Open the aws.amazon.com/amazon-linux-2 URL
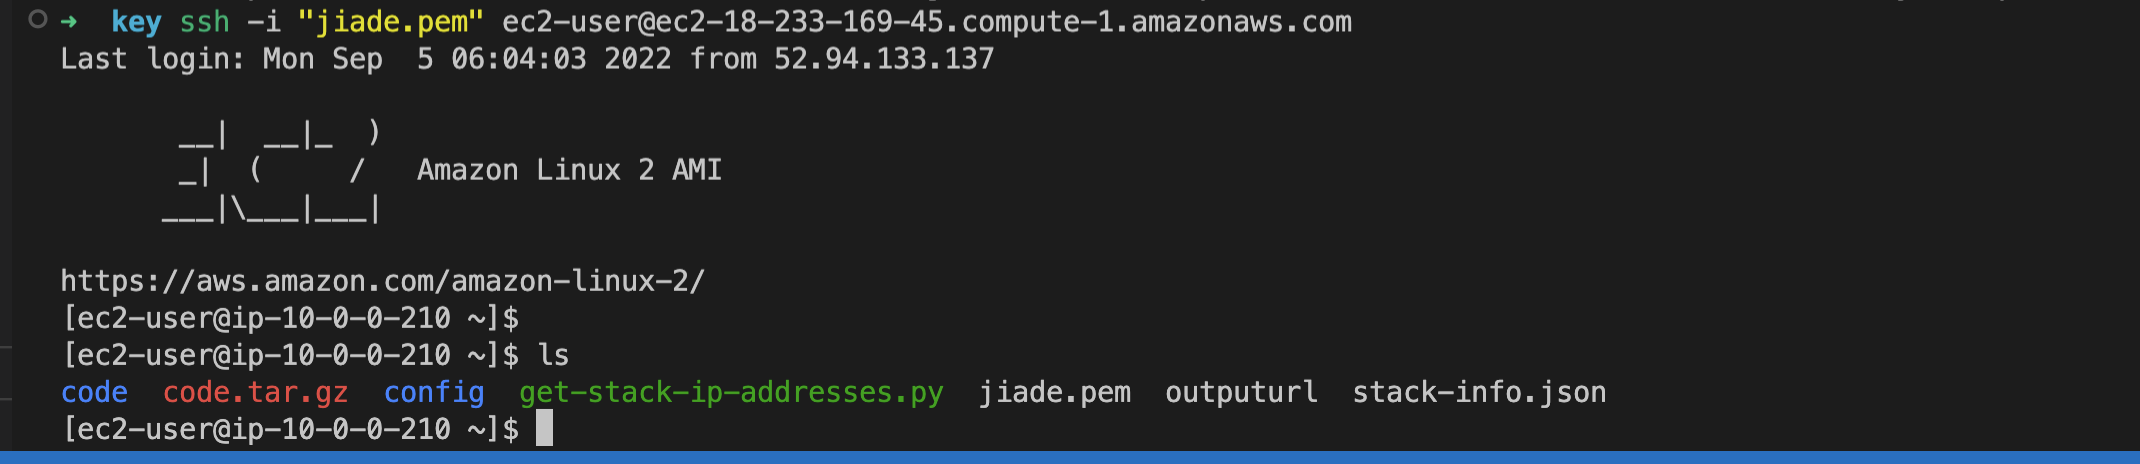2140x464 pixels. (382, 281)
